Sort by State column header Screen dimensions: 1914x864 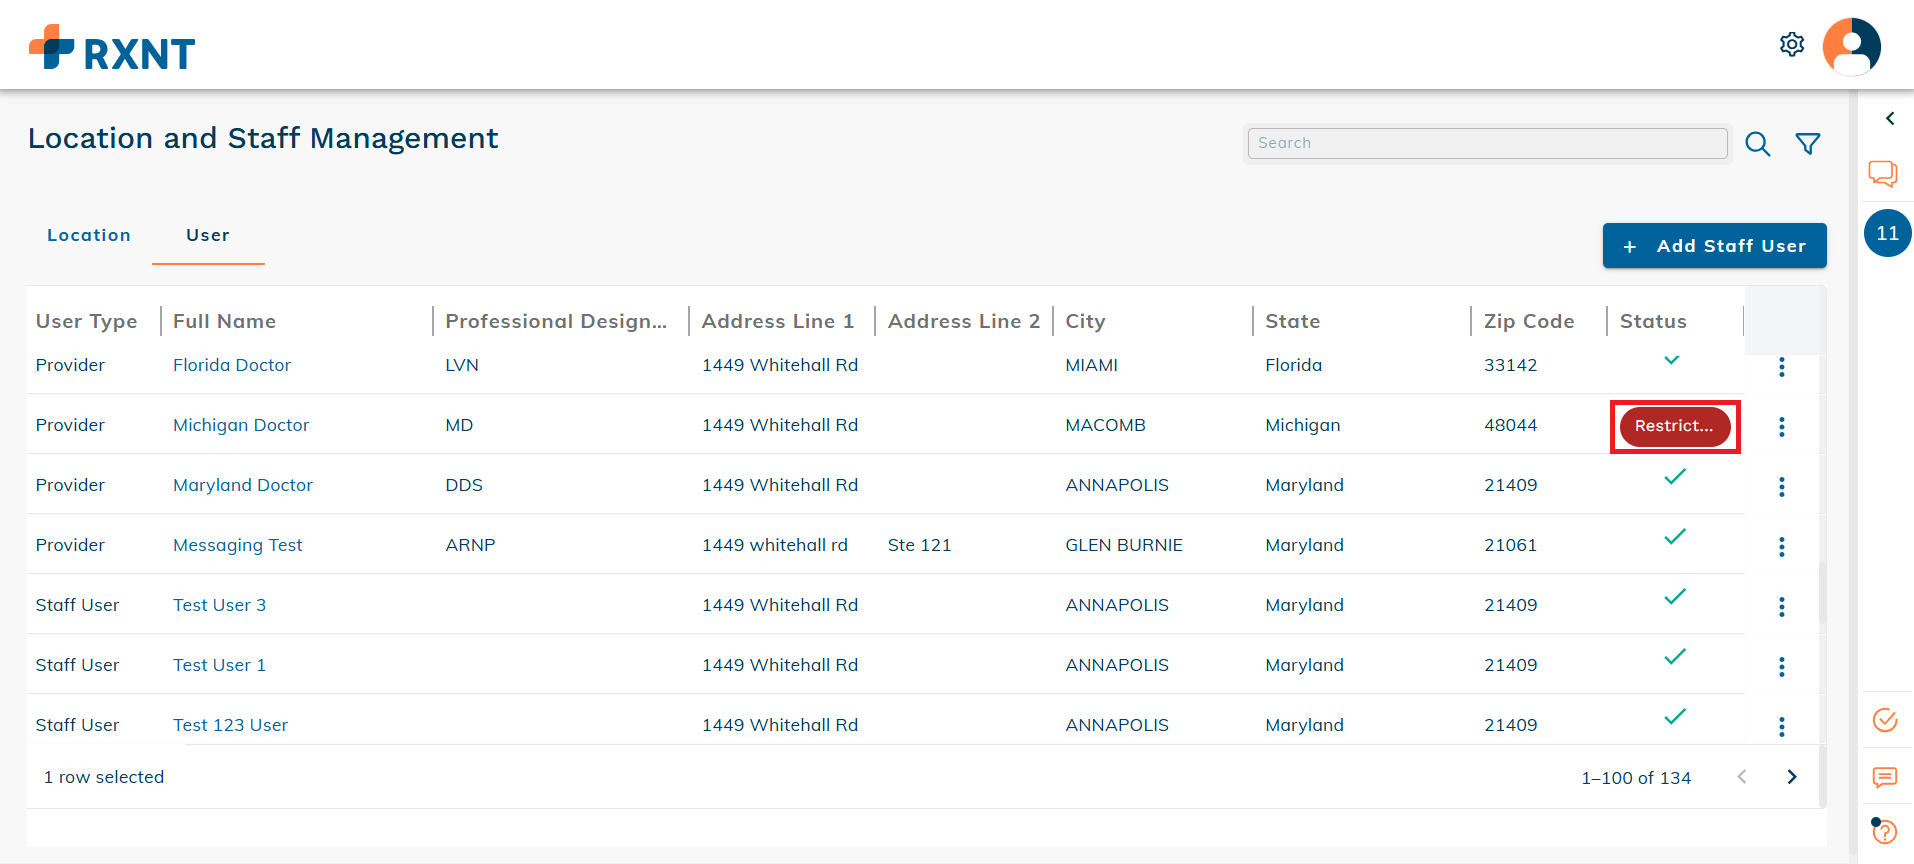coord(1293,321)
